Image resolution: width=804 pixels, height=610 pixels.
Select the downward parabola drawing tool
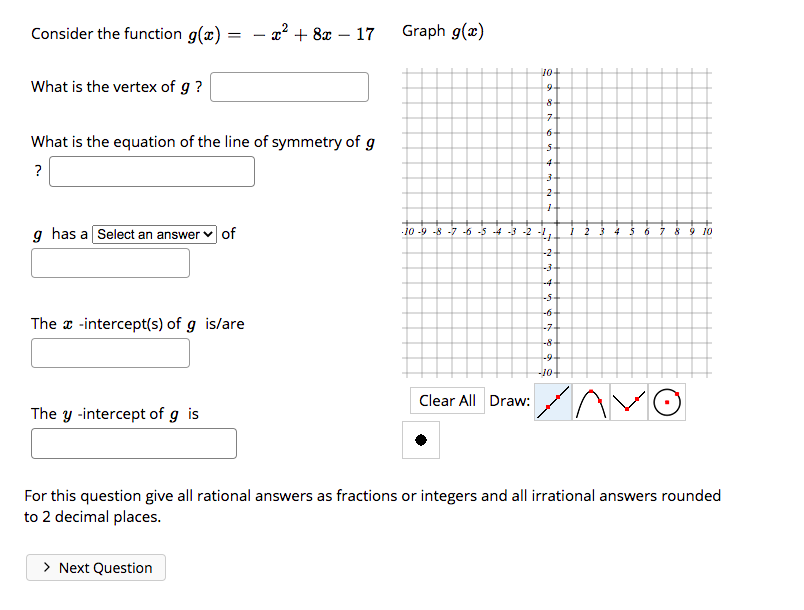coord(590,401)
